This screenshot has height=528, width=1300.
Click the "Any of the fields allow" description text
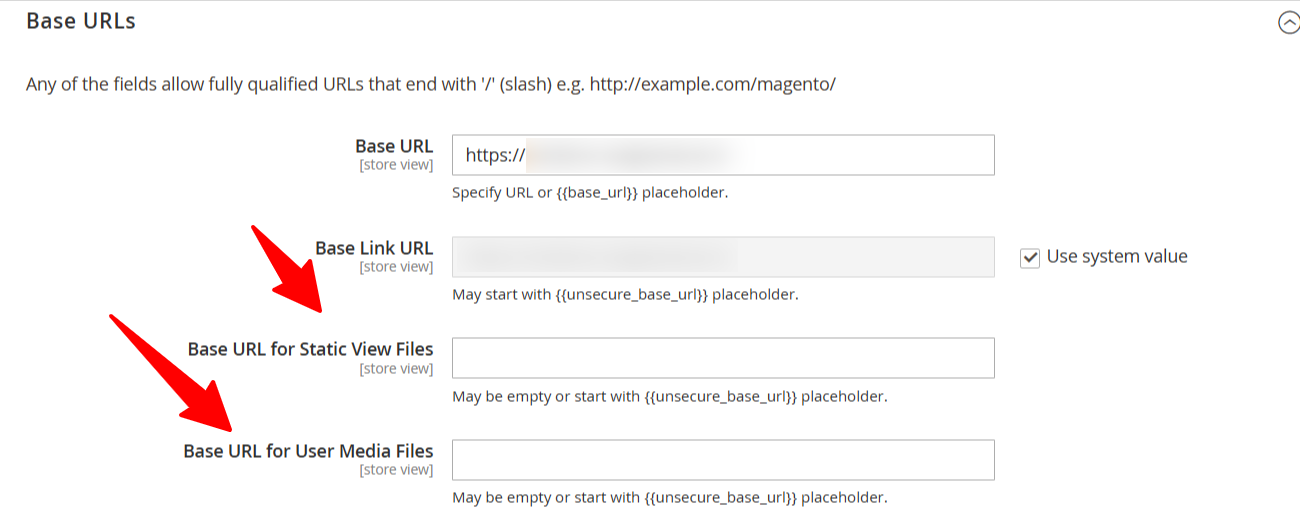430,84
